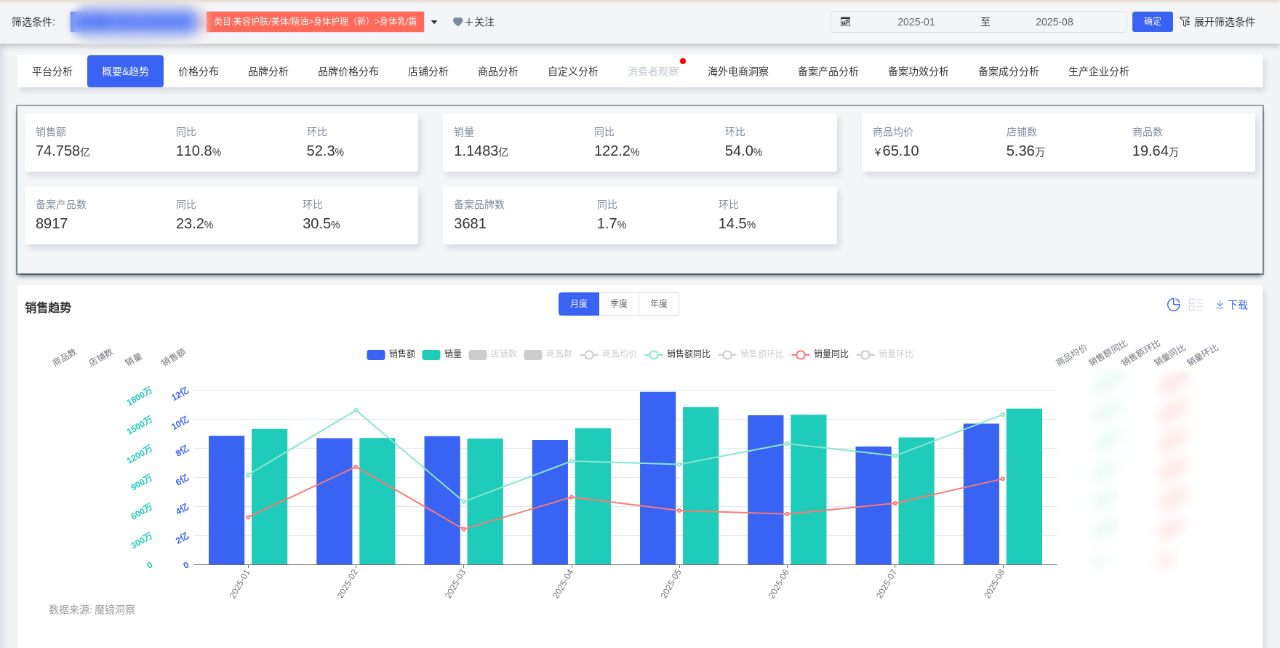Screen dimensions: 1280x648
Task: Click the calendar icon in date range
Action: tap(845, 22)
